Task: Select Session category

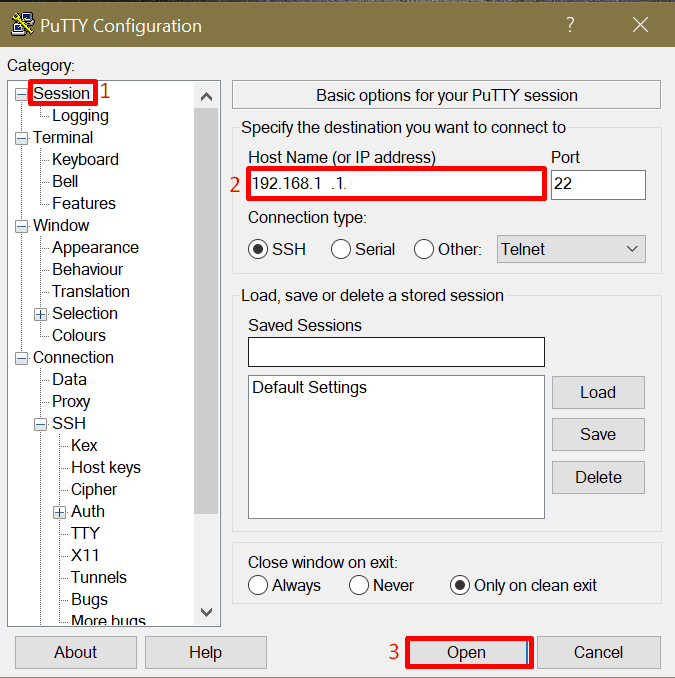Action: pyautogui.click(x=61, y=93)
